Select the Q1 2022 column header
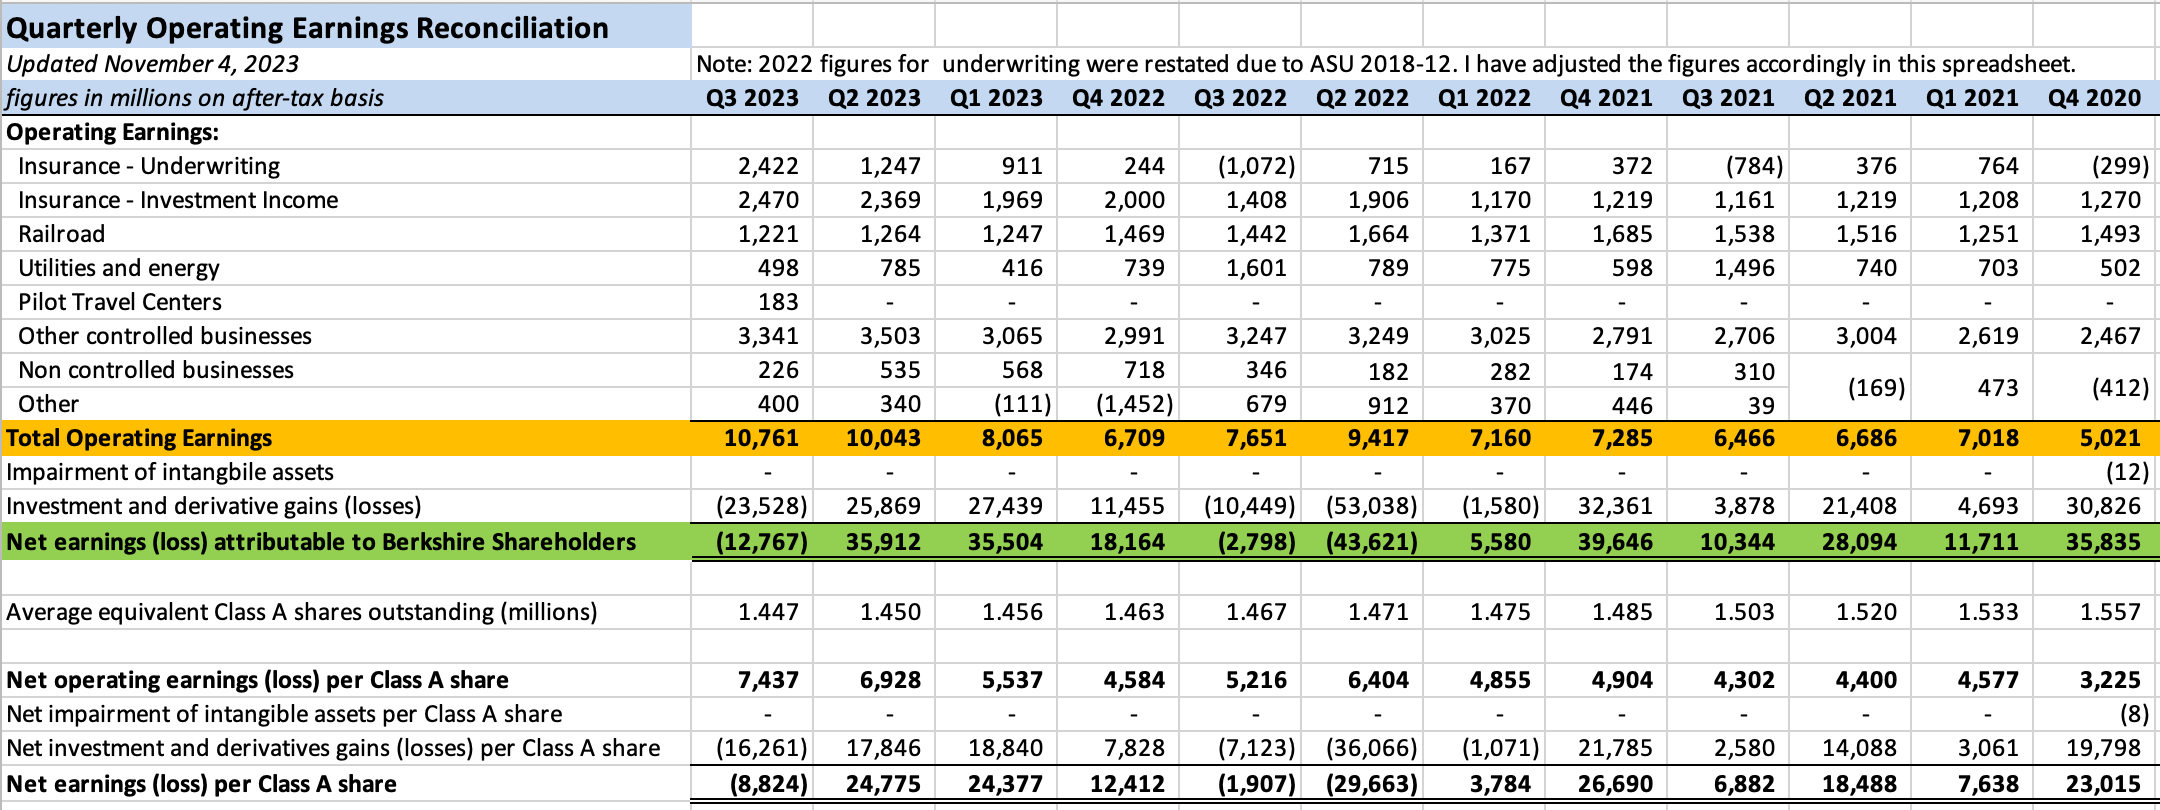The image size is (2160, 810). point(1484,98)
